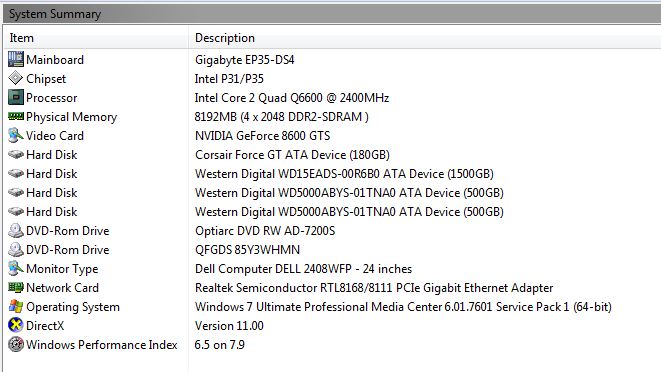Select the Chipset diamond icon
Screen dimensions: 661x372
point(16,78)
